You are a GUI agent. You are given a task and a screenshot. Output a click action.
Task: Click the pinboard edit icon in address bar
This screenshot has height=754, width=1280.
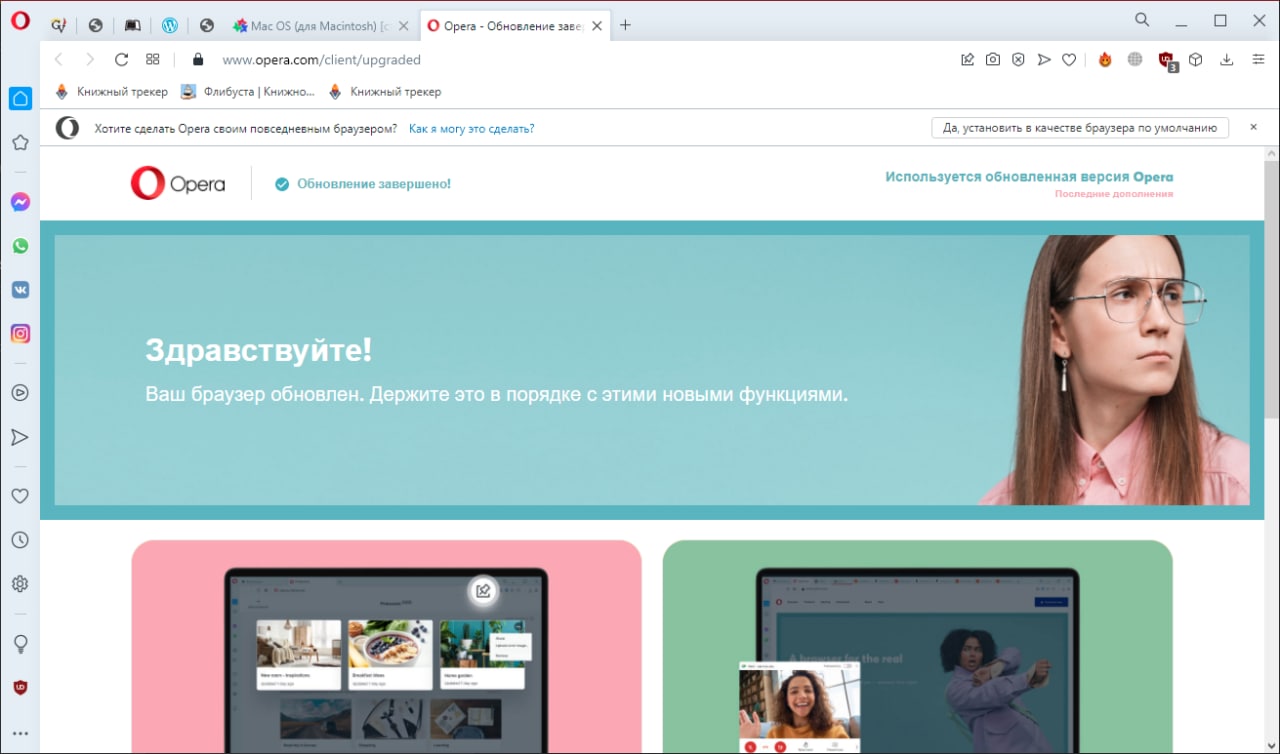(967, 60)
